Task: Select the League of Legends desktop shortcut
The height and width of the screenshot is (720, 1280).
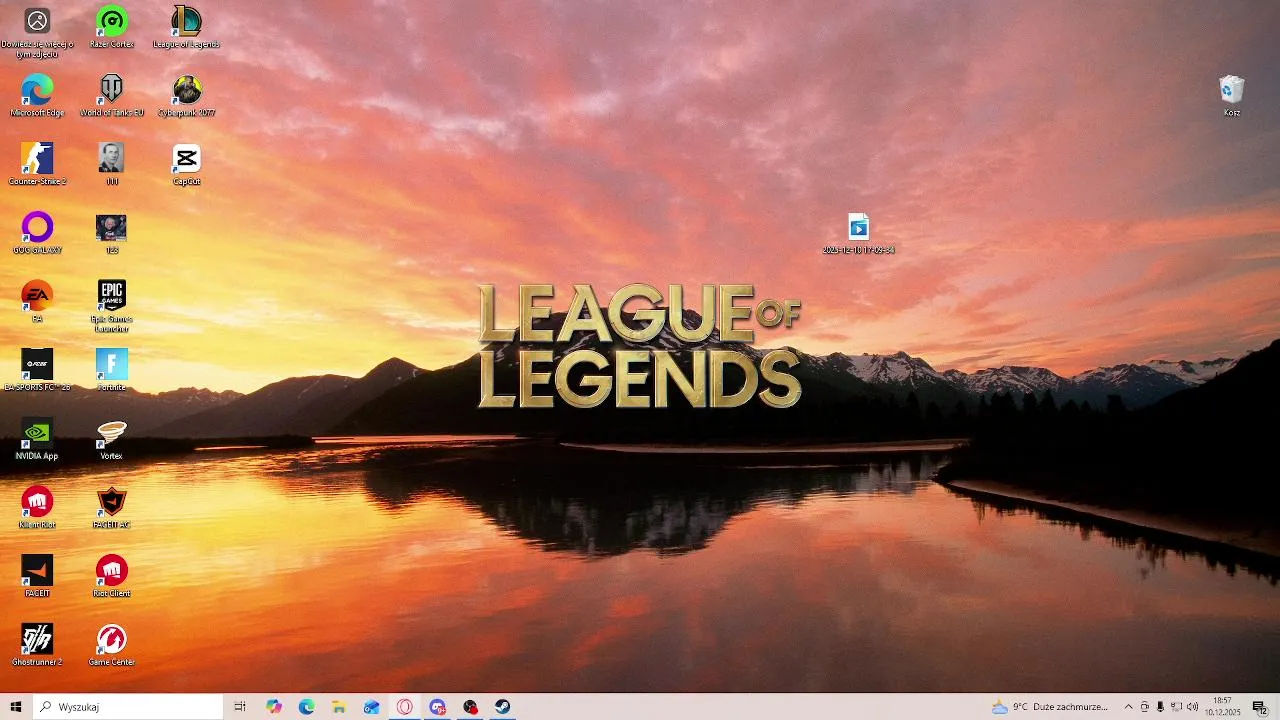Action: (x=186, y=27)
